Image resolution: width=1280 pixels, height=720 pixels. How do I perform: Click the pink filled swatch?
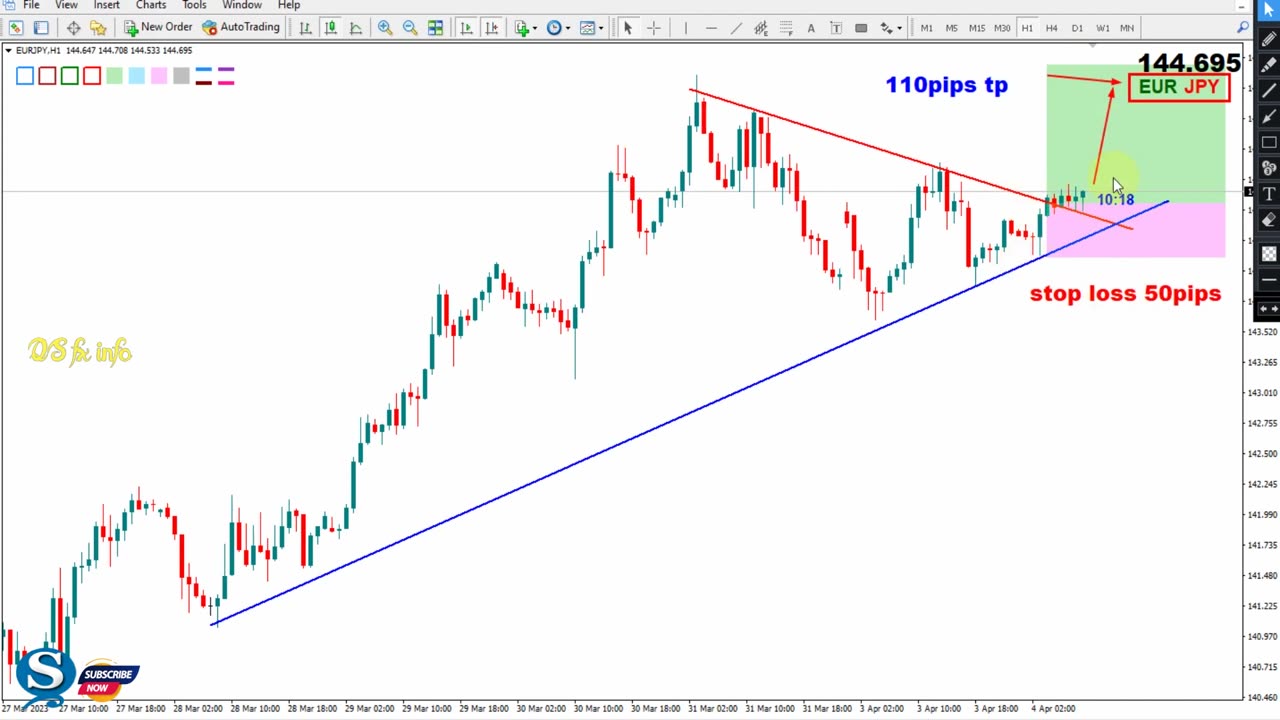coord(159,76)
